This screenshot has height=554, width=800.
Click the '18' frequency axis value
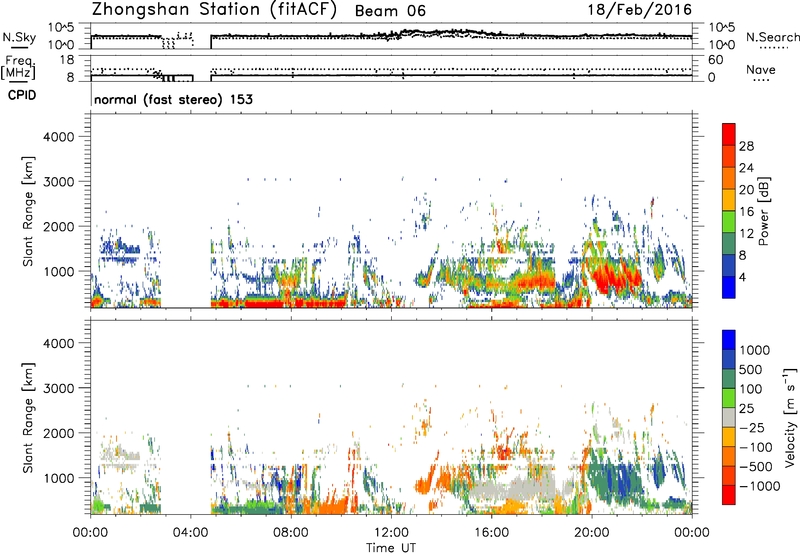pyautogui.click(x=66, y=60)
